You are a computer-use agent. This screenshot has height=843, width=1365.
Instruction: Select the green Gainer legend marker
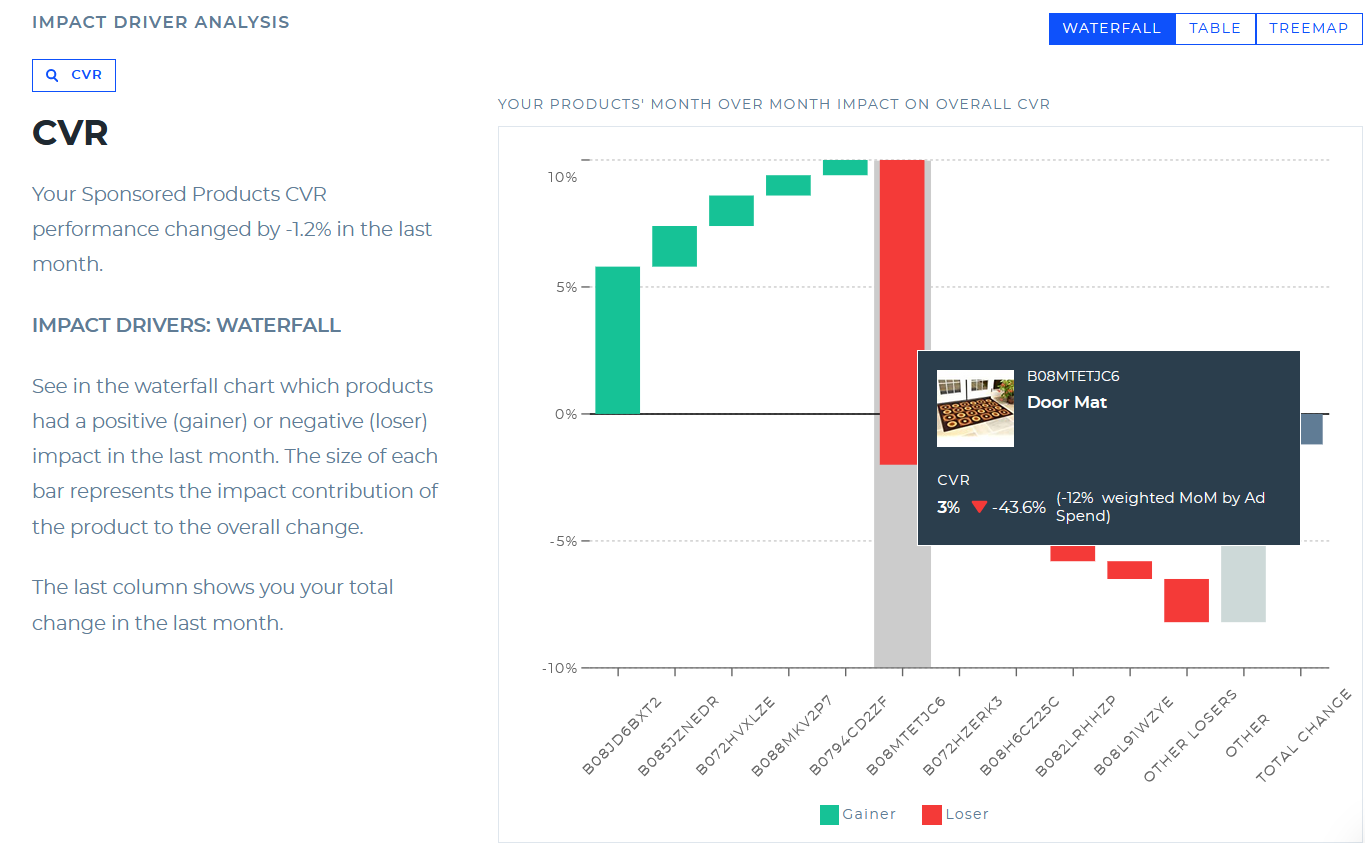tap(827, 814)
